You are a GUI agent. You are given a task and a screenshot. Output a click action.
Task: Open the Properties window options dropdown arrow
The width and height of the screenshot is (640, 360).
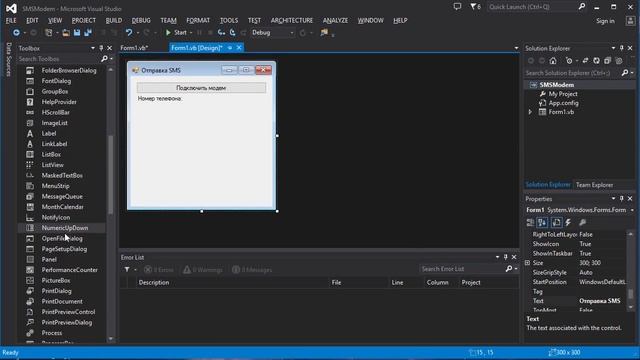[x=613, y=199]
